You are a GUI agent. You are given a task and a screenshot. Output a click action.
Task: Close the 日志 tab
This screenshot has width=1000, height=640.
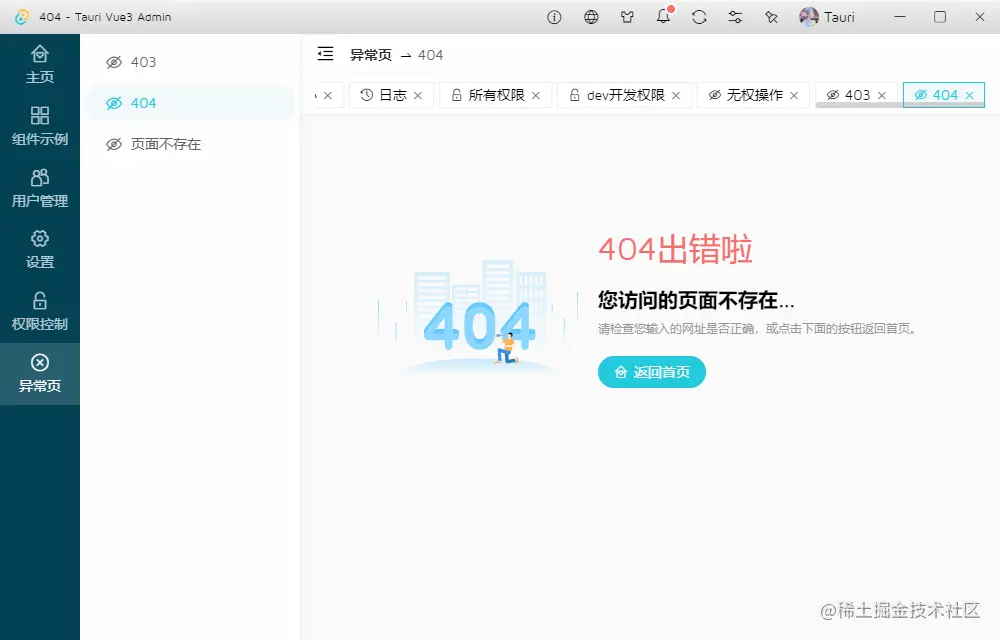tap(418, 96)
